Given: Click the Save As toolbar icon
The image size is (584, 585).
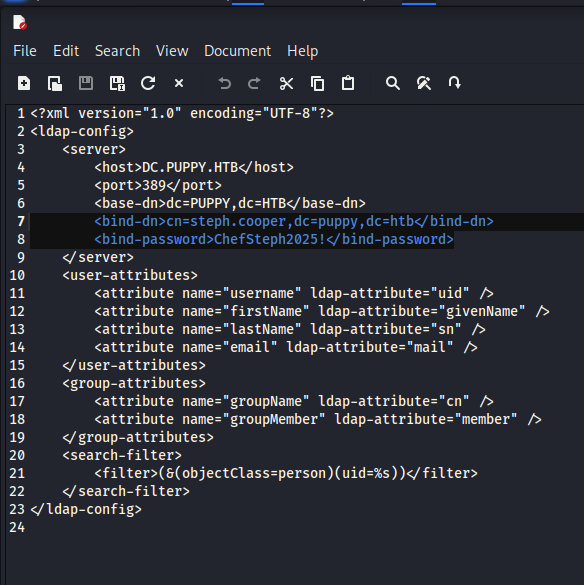Looking at the screenshot, I should (x=117, y=83).
